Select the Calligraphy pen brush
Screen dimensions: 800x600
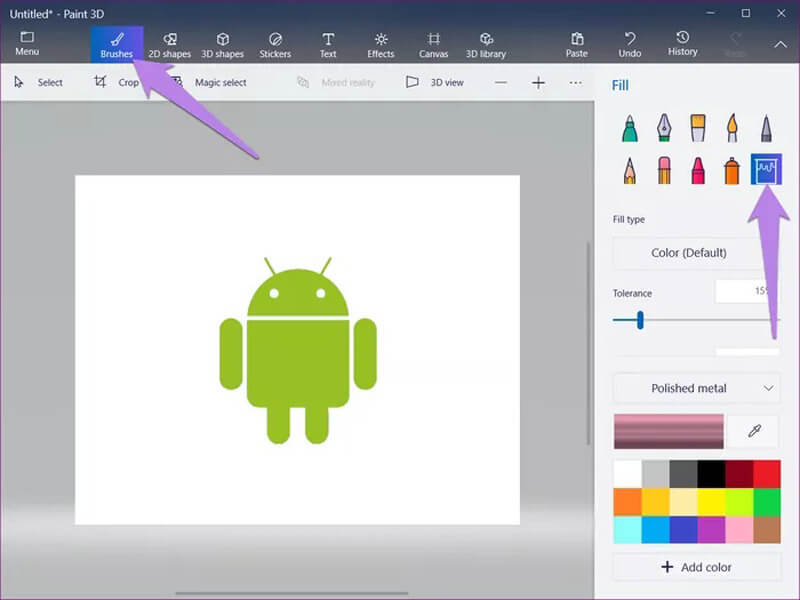click(x=664, y=128)
